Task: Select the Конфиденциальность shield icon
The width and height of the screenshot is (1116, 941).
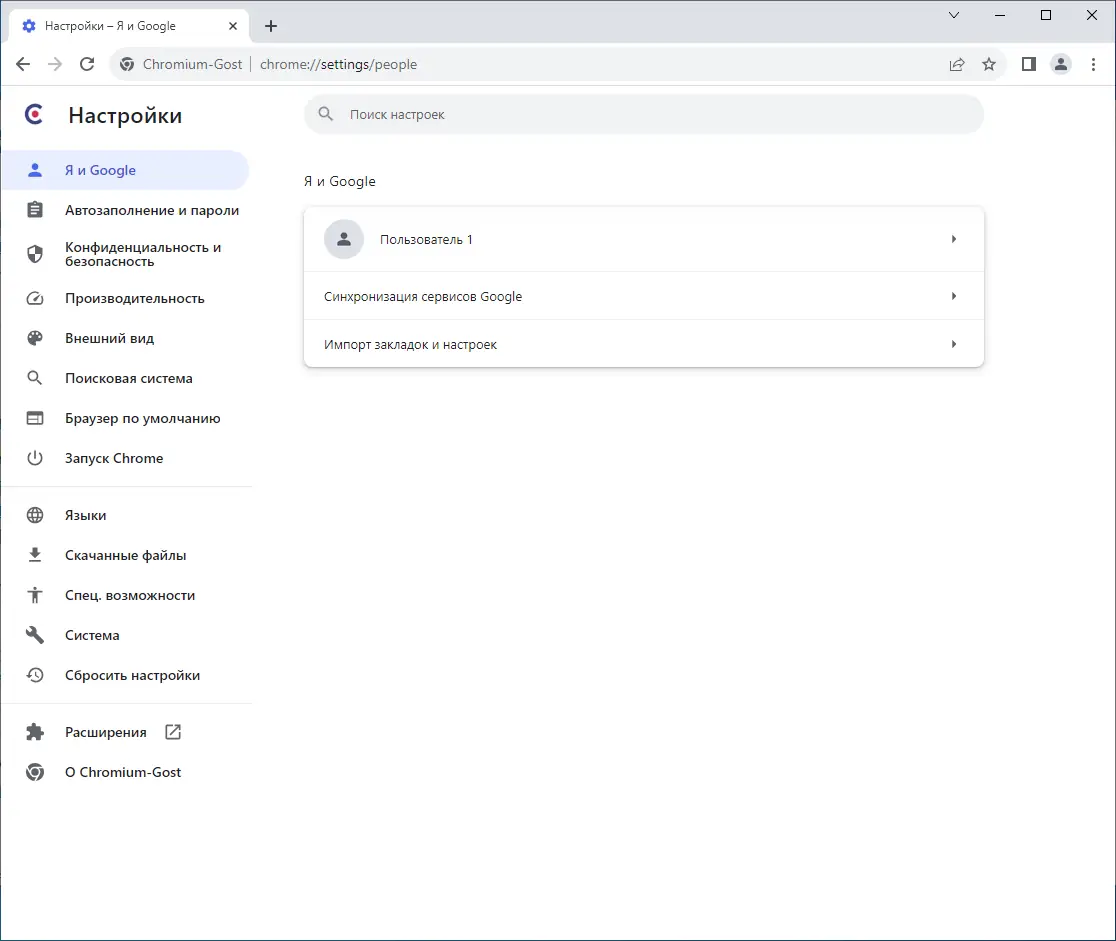Action: [35, 254]
